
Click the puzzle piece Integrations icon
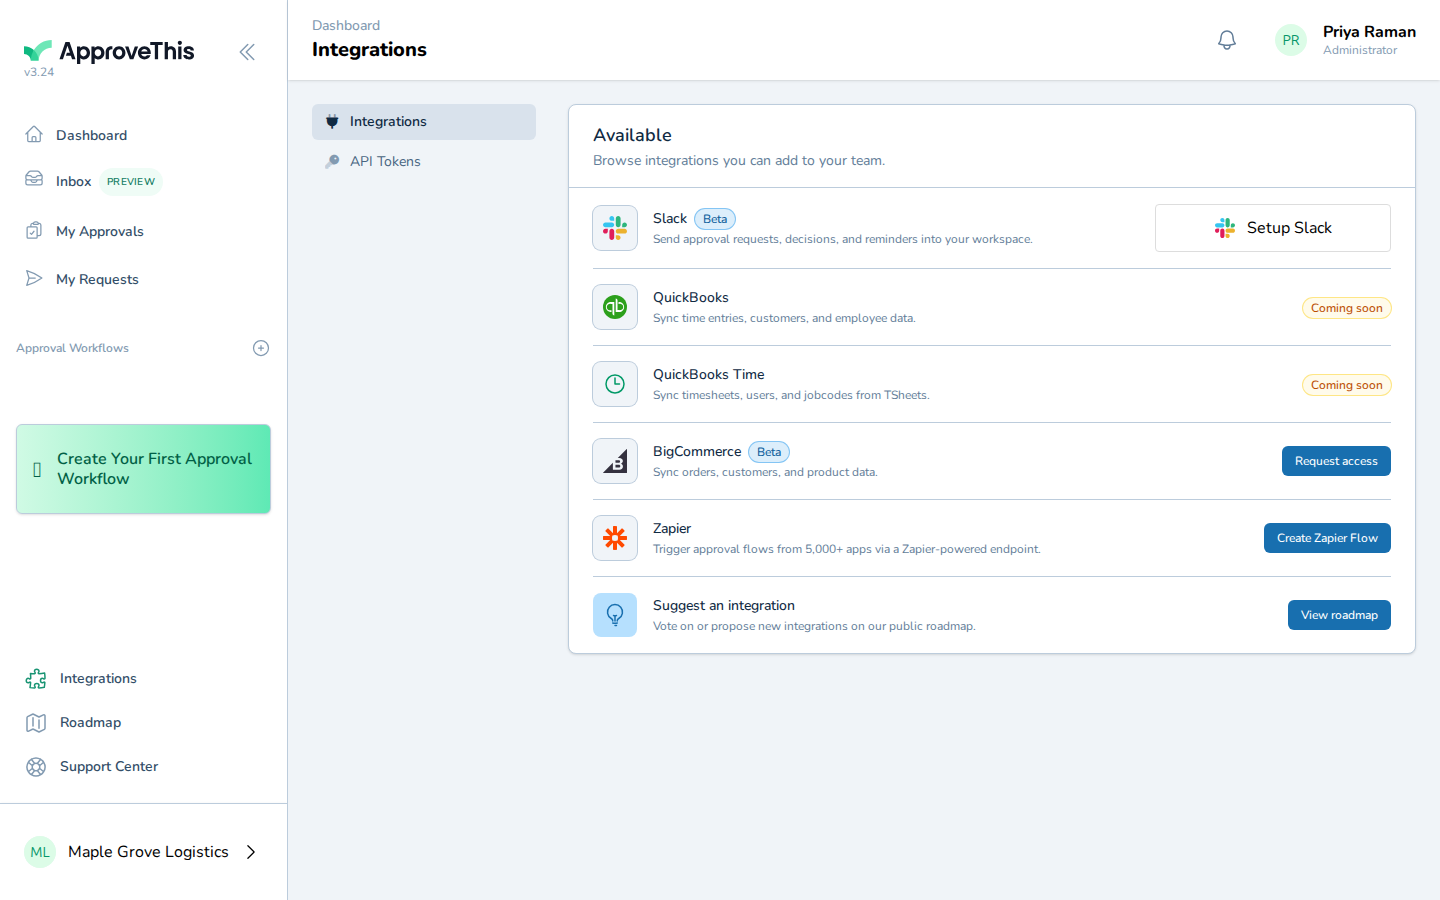[x=36, y=679]
